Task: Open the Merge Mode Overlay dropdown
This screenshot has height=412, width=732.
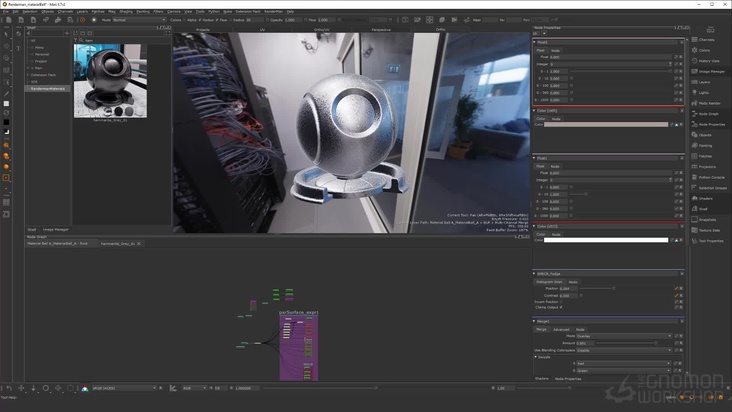Action: coord(624,336)
